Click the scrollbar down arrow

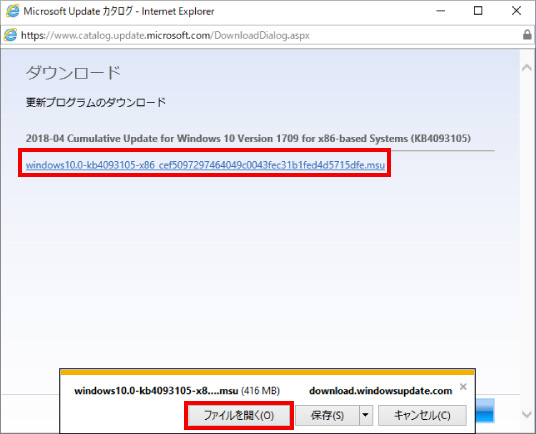[527, 414]
